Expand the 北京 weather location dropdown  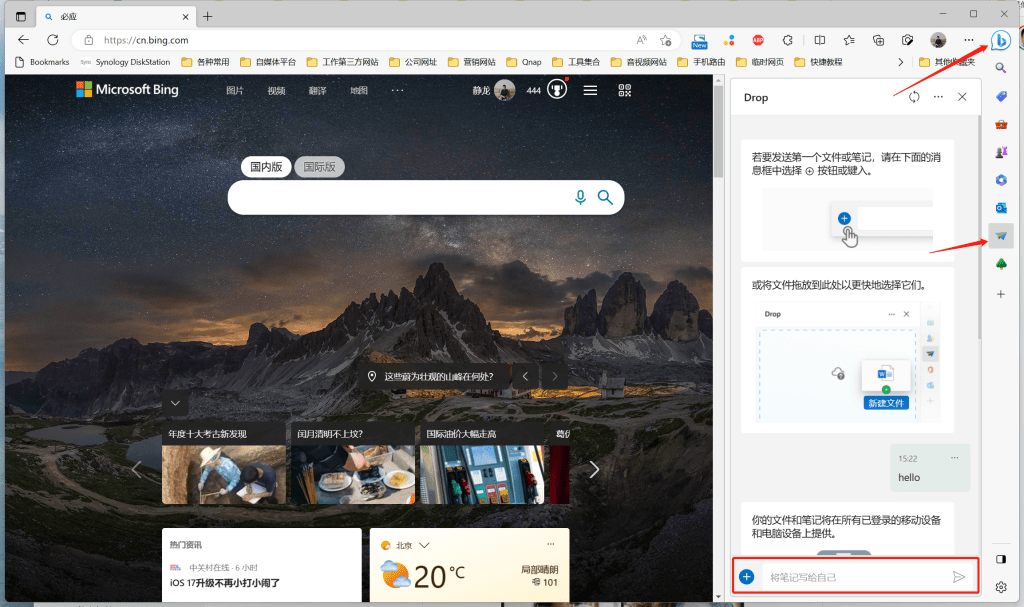coord(424,545)
